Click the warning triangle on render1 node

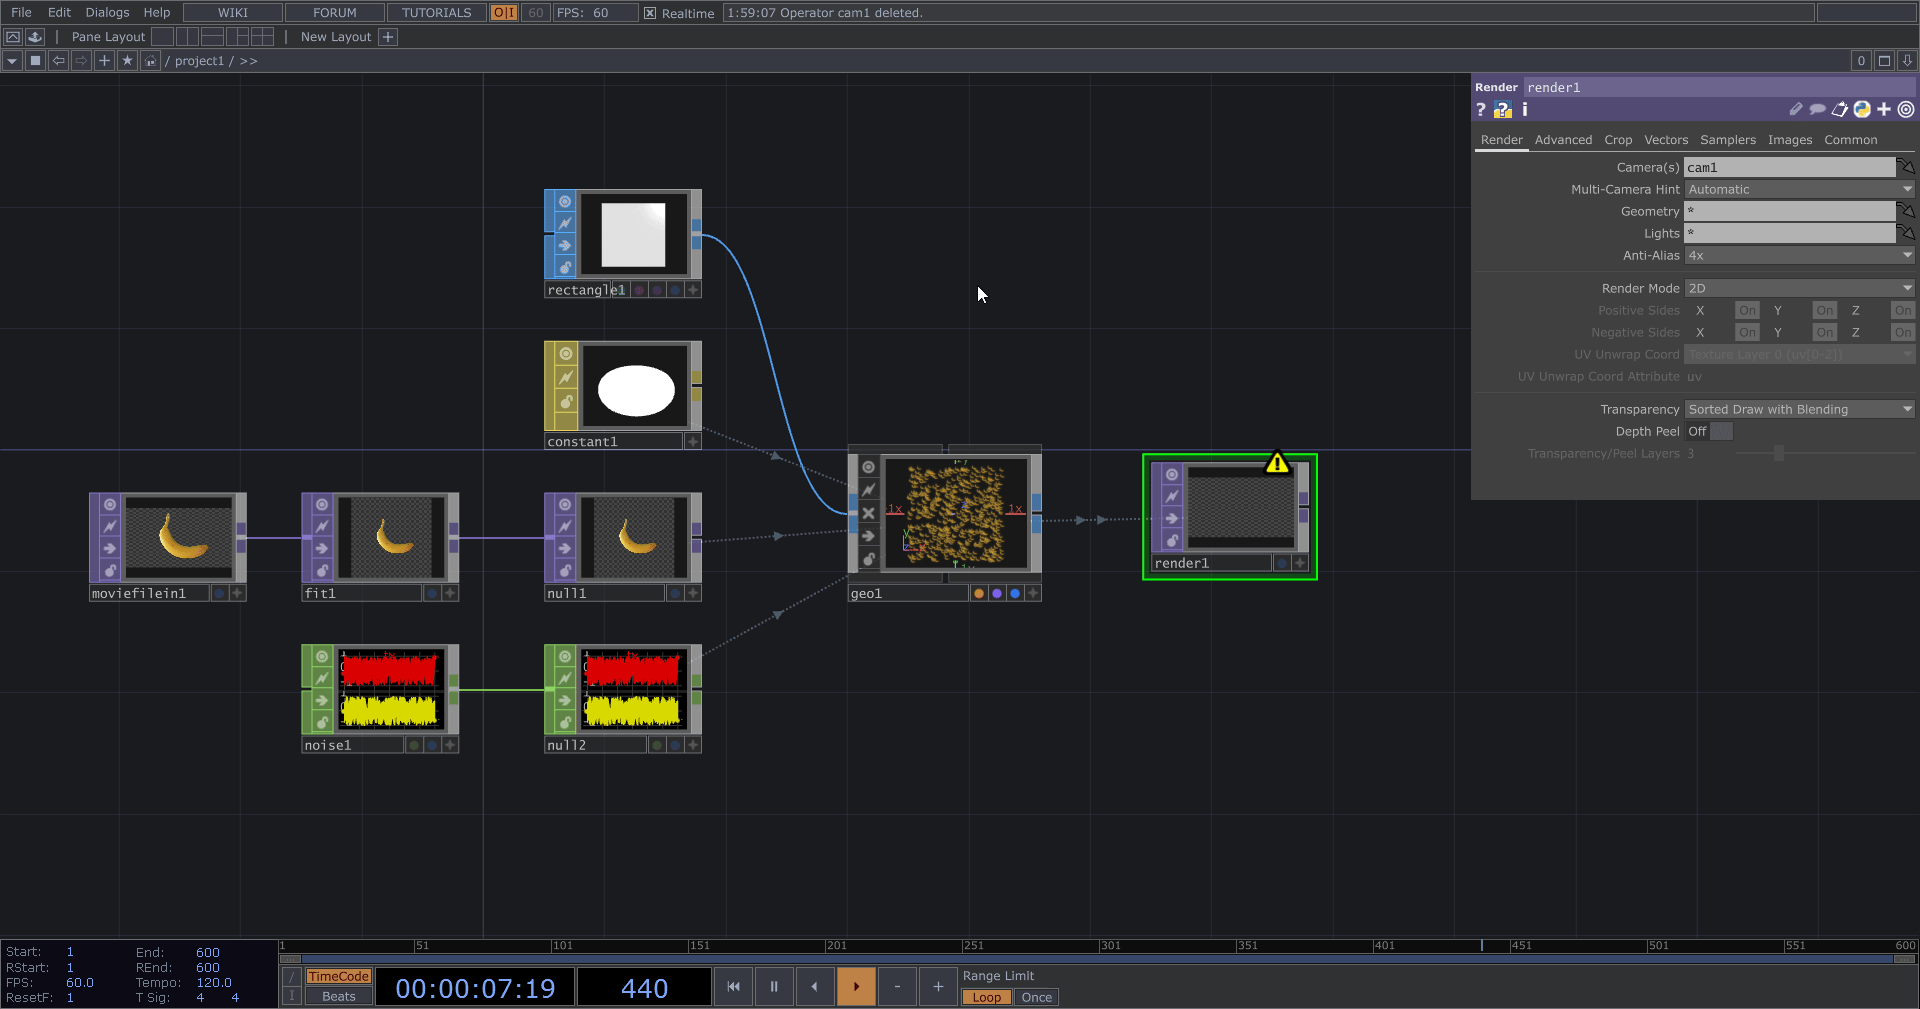(x=1277, y=463)
